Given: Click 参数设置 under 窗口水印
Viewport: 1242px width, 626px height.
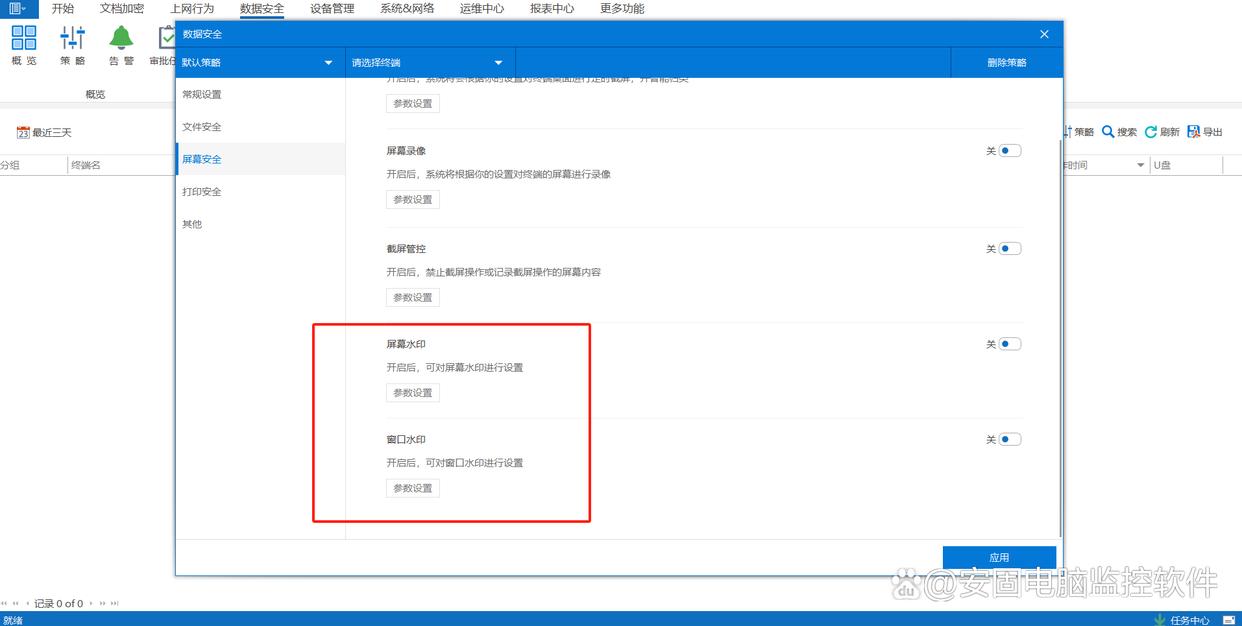Looking at the screenshot, I should coord(413,488).
